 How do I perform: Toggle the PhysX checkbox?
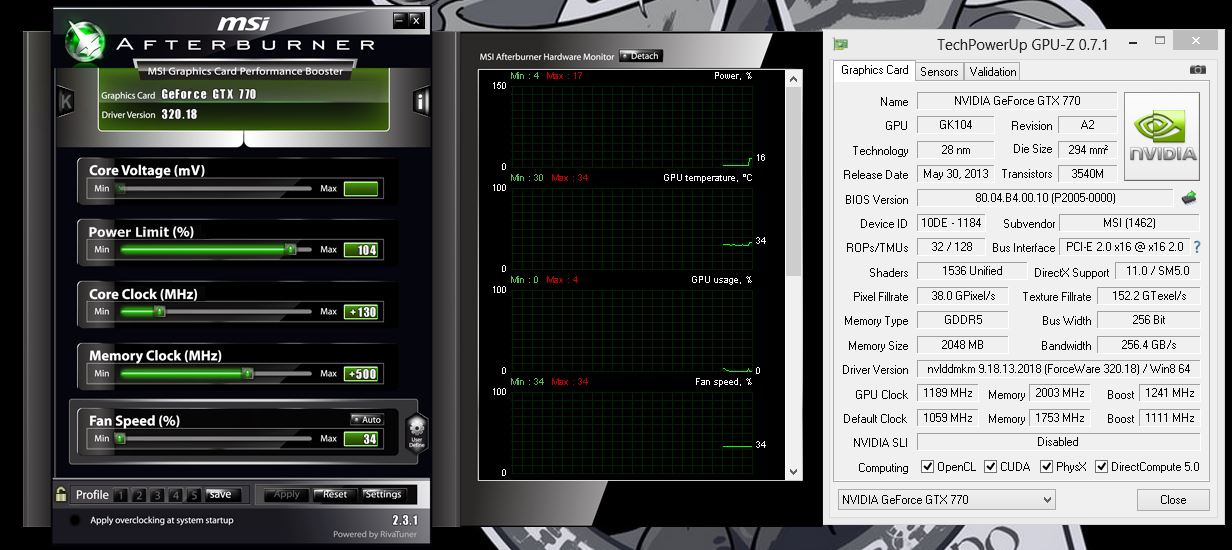point(1047,467)
